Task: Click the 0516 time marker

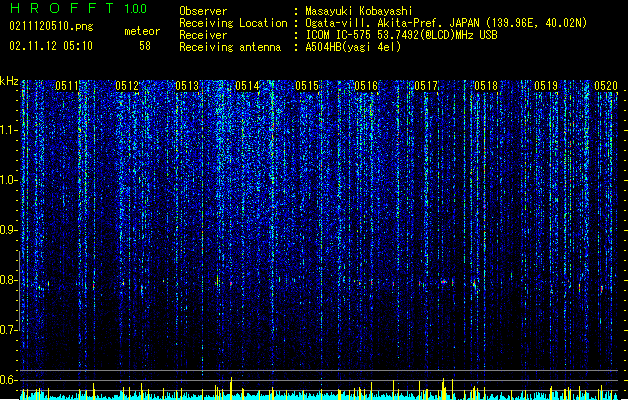Action: click(366, 86)
